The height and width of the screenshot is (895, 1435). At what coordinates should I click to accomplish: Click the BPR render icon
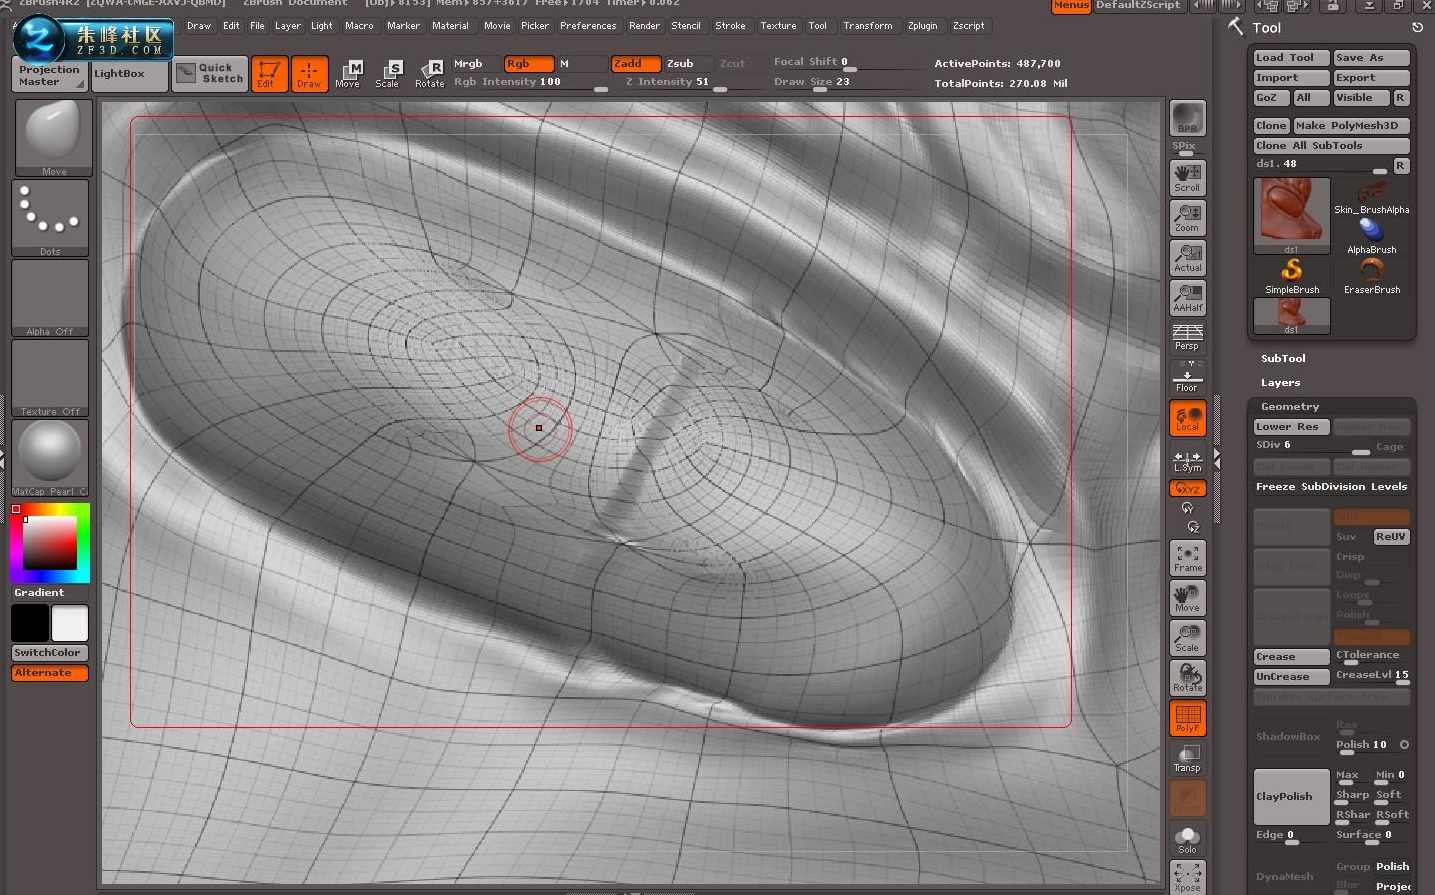[x=1186, y=120]
